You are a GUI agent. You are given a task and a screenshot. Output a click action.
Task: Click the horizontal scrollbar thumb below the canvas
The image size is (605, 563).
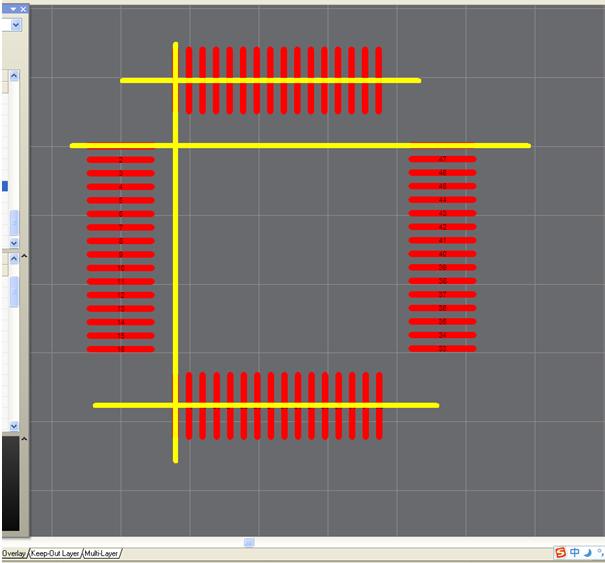(x=249, y=543)
